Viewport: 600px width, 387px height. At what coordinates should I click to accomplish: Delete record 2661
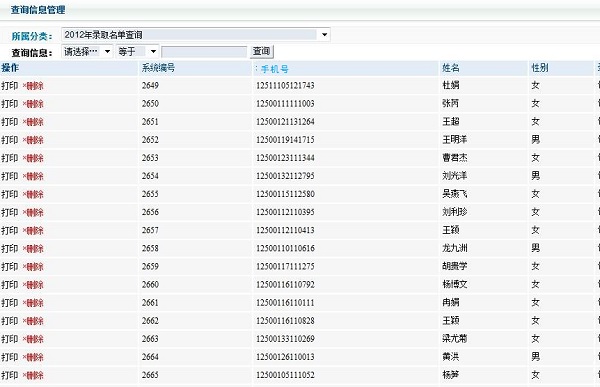(33, 303)
